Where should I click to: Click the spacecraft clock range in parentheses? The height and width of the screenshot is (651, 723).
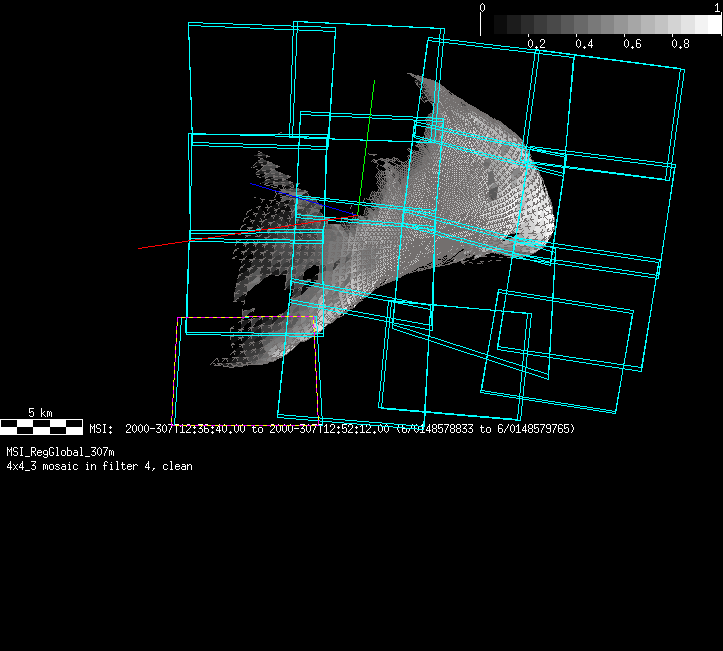coord(485,429)
